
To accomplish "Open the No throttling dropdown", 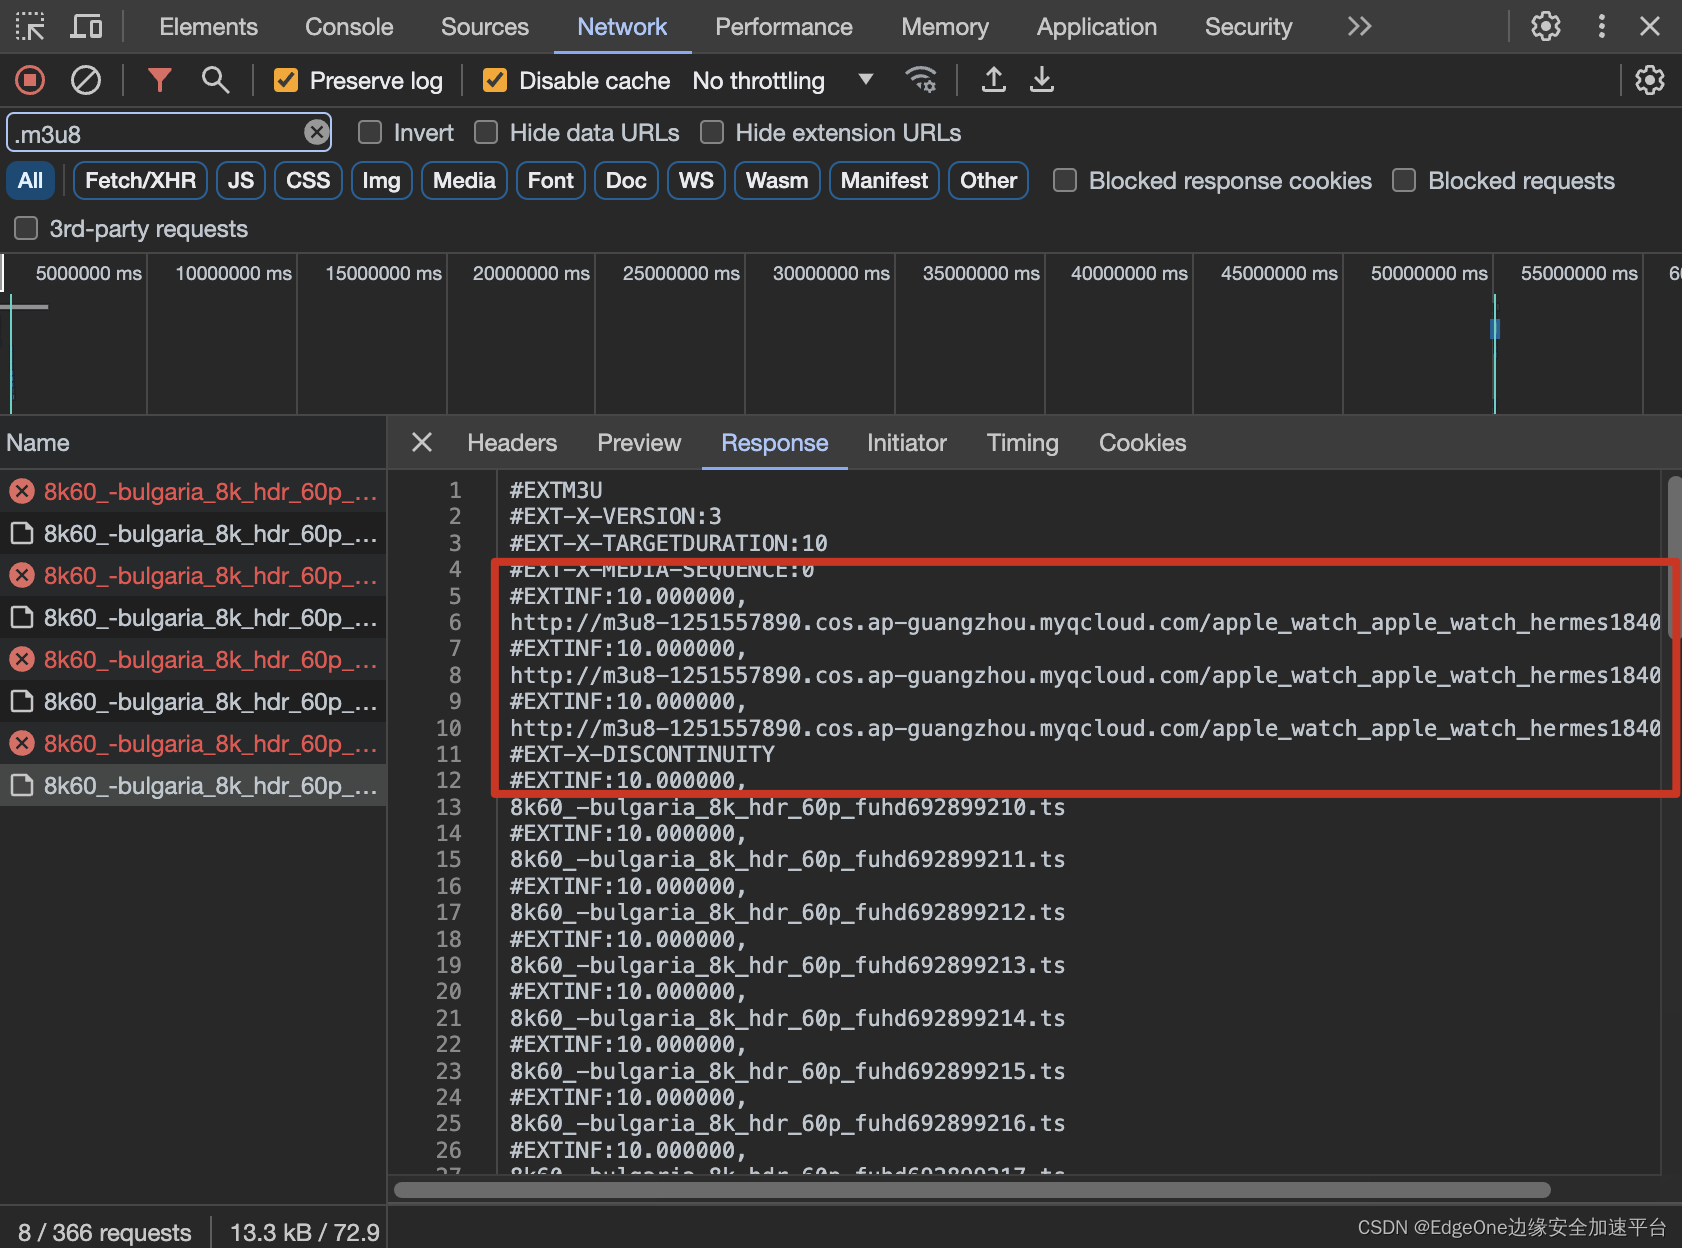I will (783, 80).
